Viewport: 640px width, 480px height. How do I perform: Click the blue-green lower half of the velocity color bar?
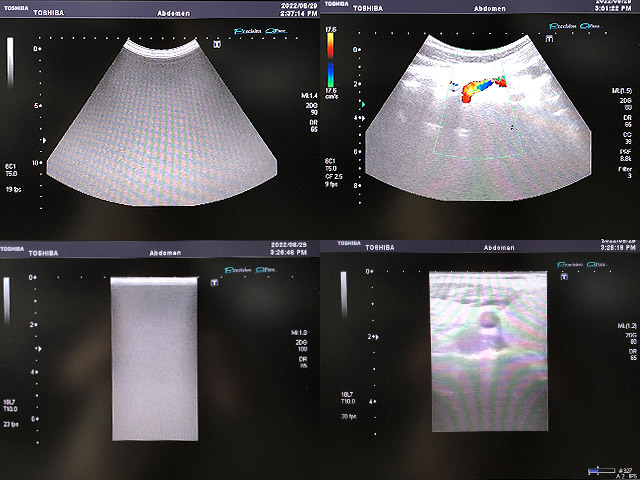[x=330, y=74]
